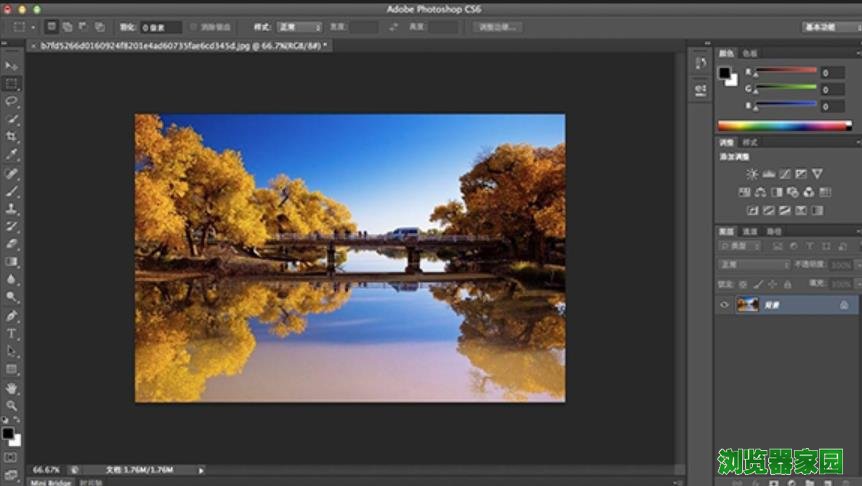Switch to the Channels tab

click(750, 231)
